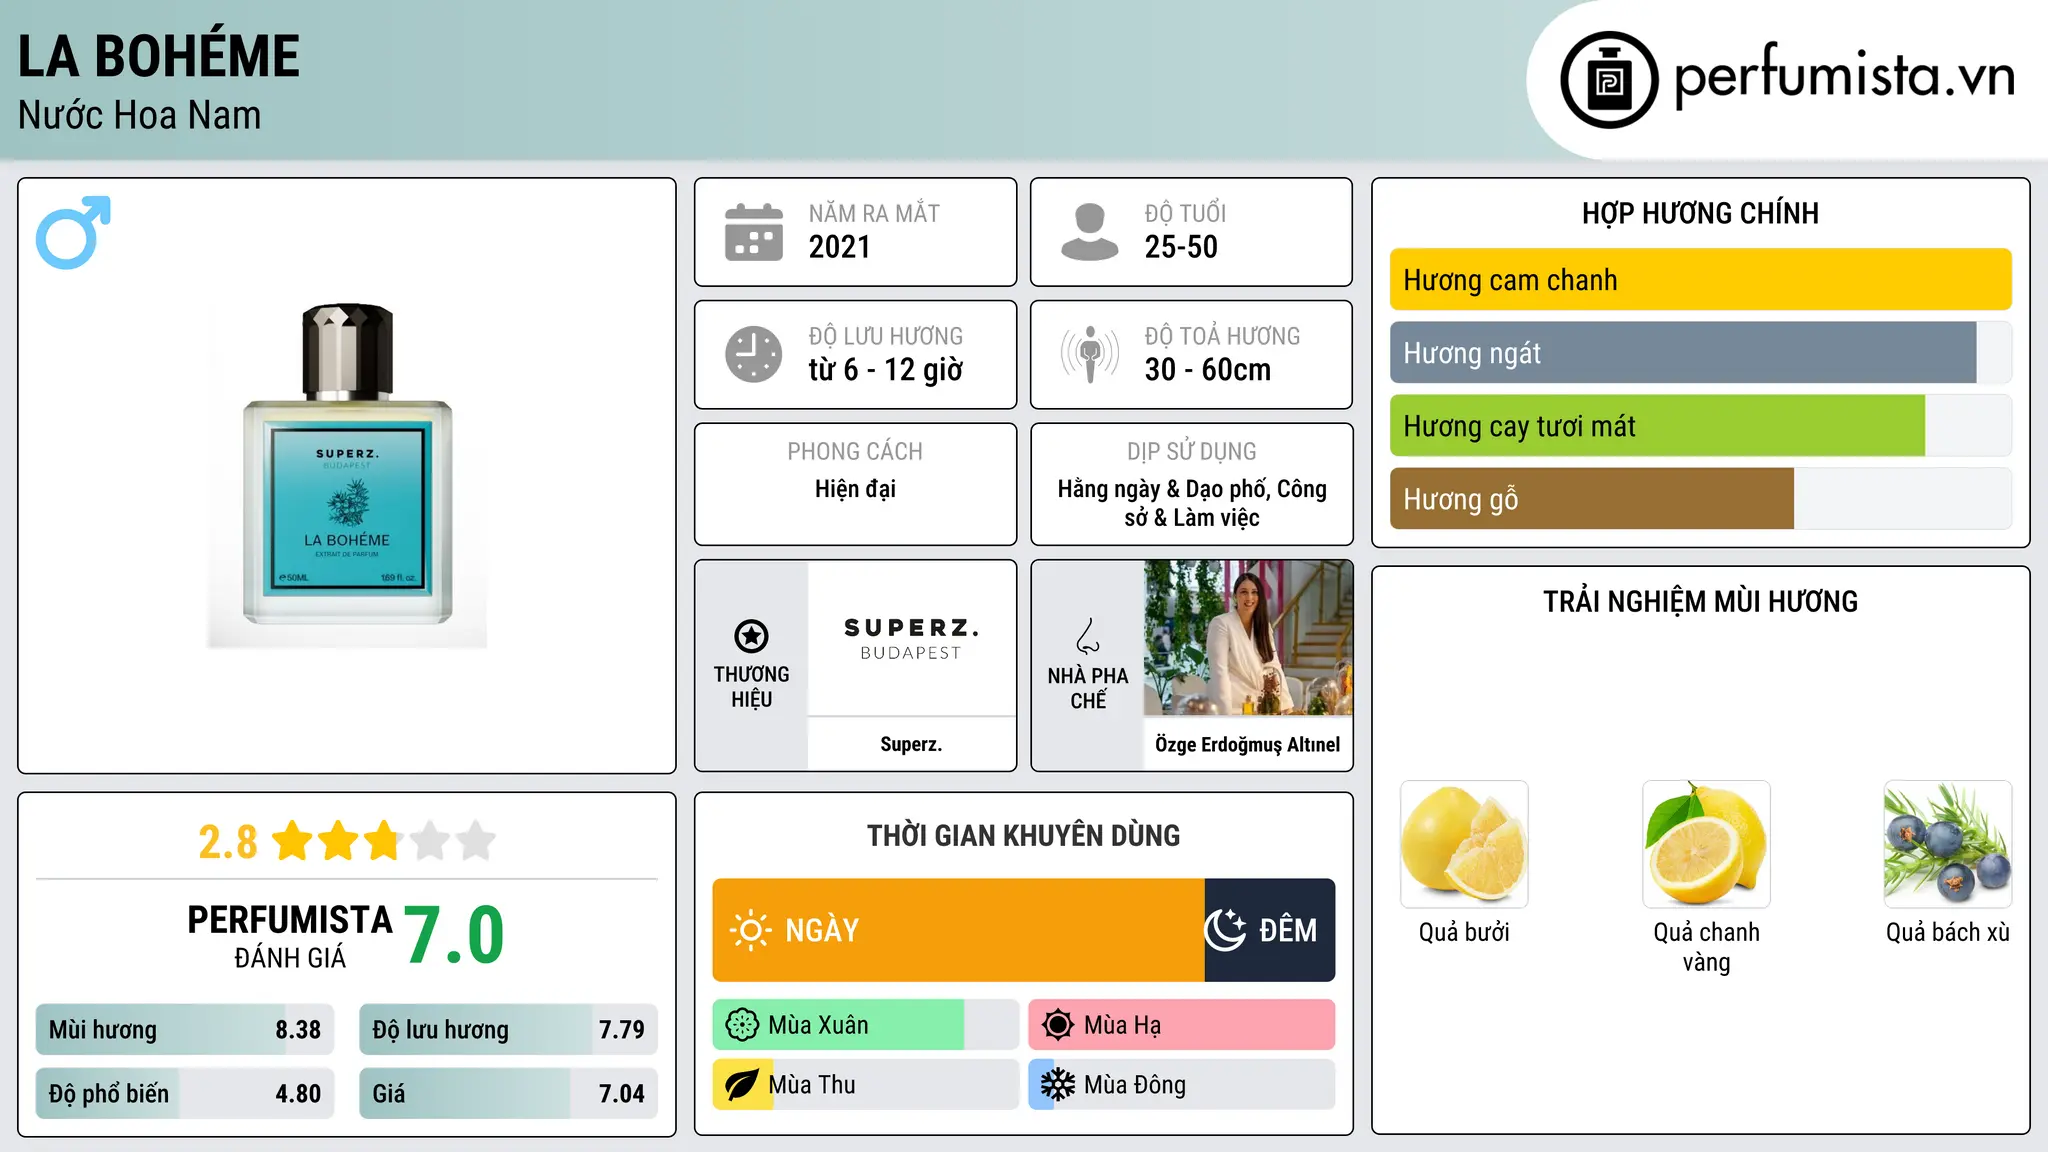Open the perfumer's photo
2048x1152 pixels.
point(1248,638)
